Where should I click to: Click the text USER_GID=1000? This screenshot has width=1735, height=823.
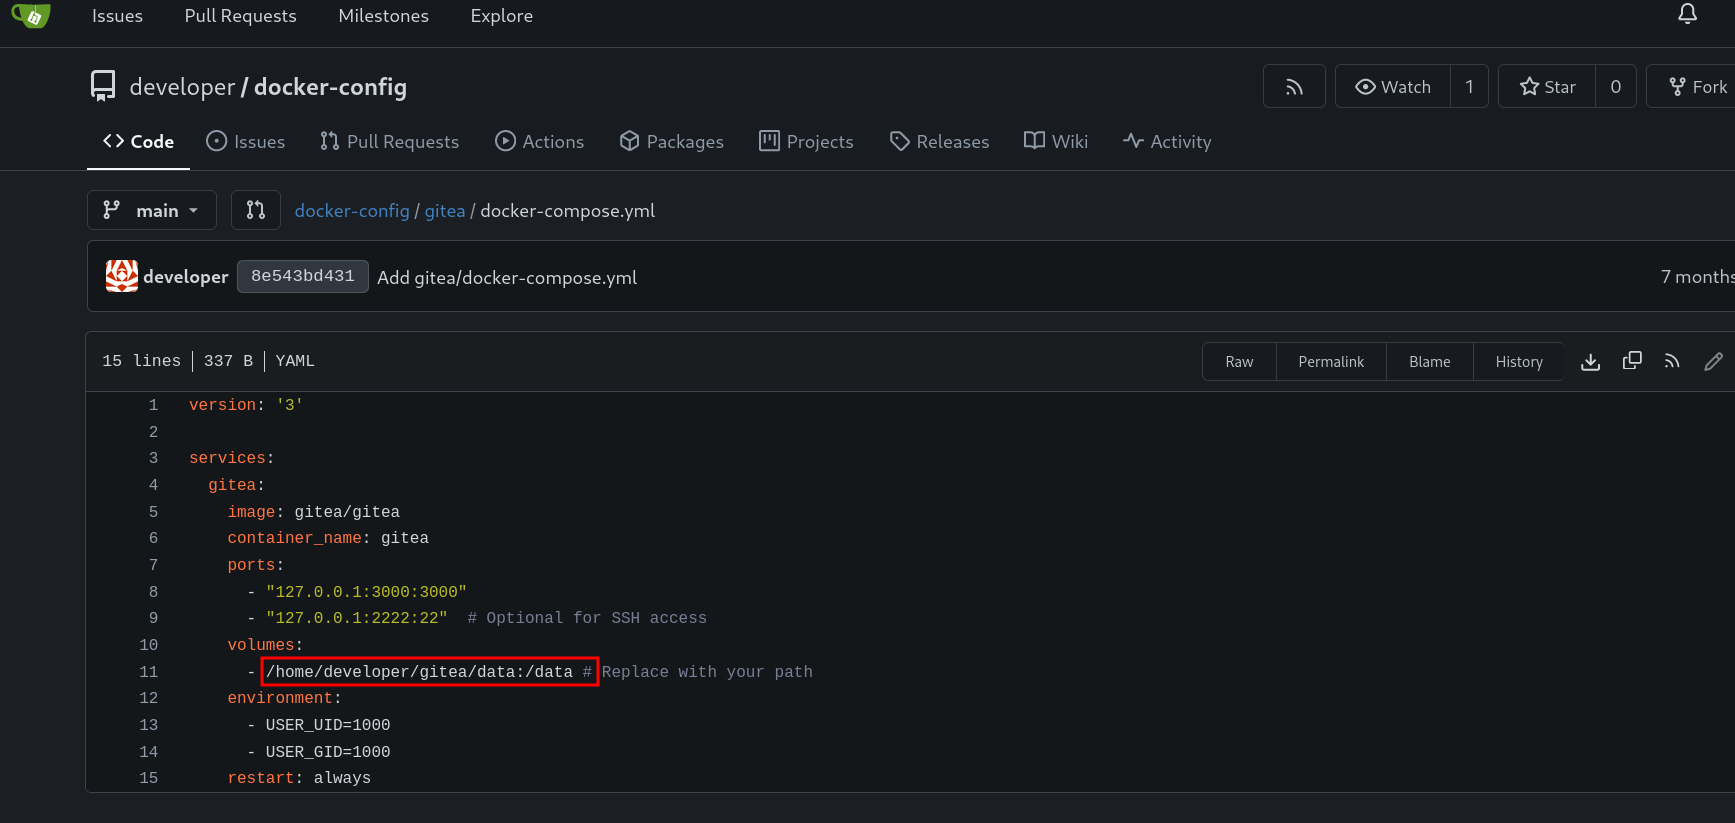(328, 752)
